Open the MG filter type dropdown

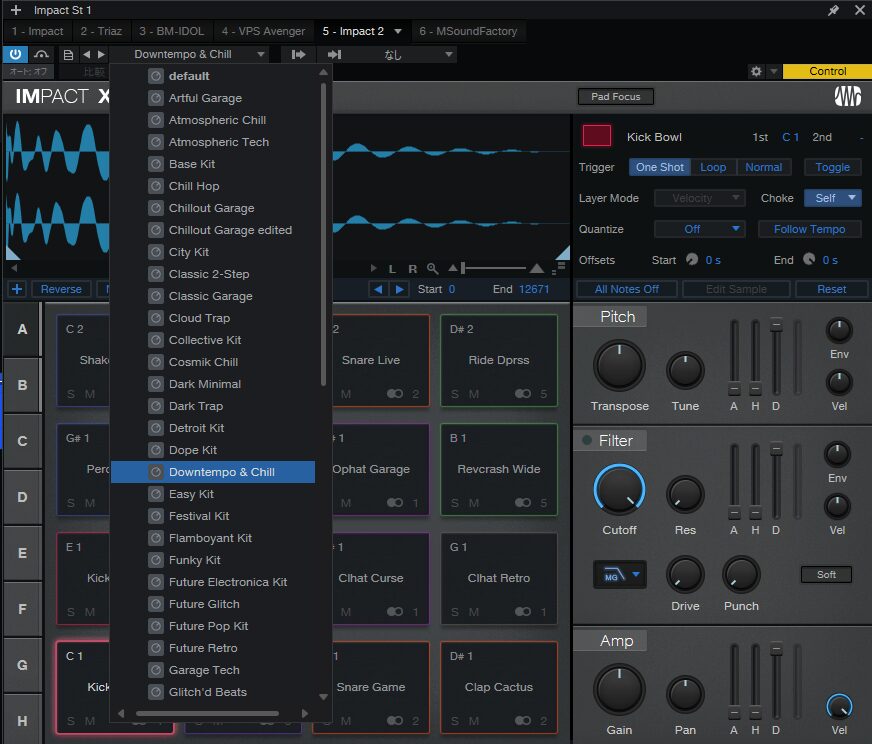pyautogui.click(x=620, y=575)
